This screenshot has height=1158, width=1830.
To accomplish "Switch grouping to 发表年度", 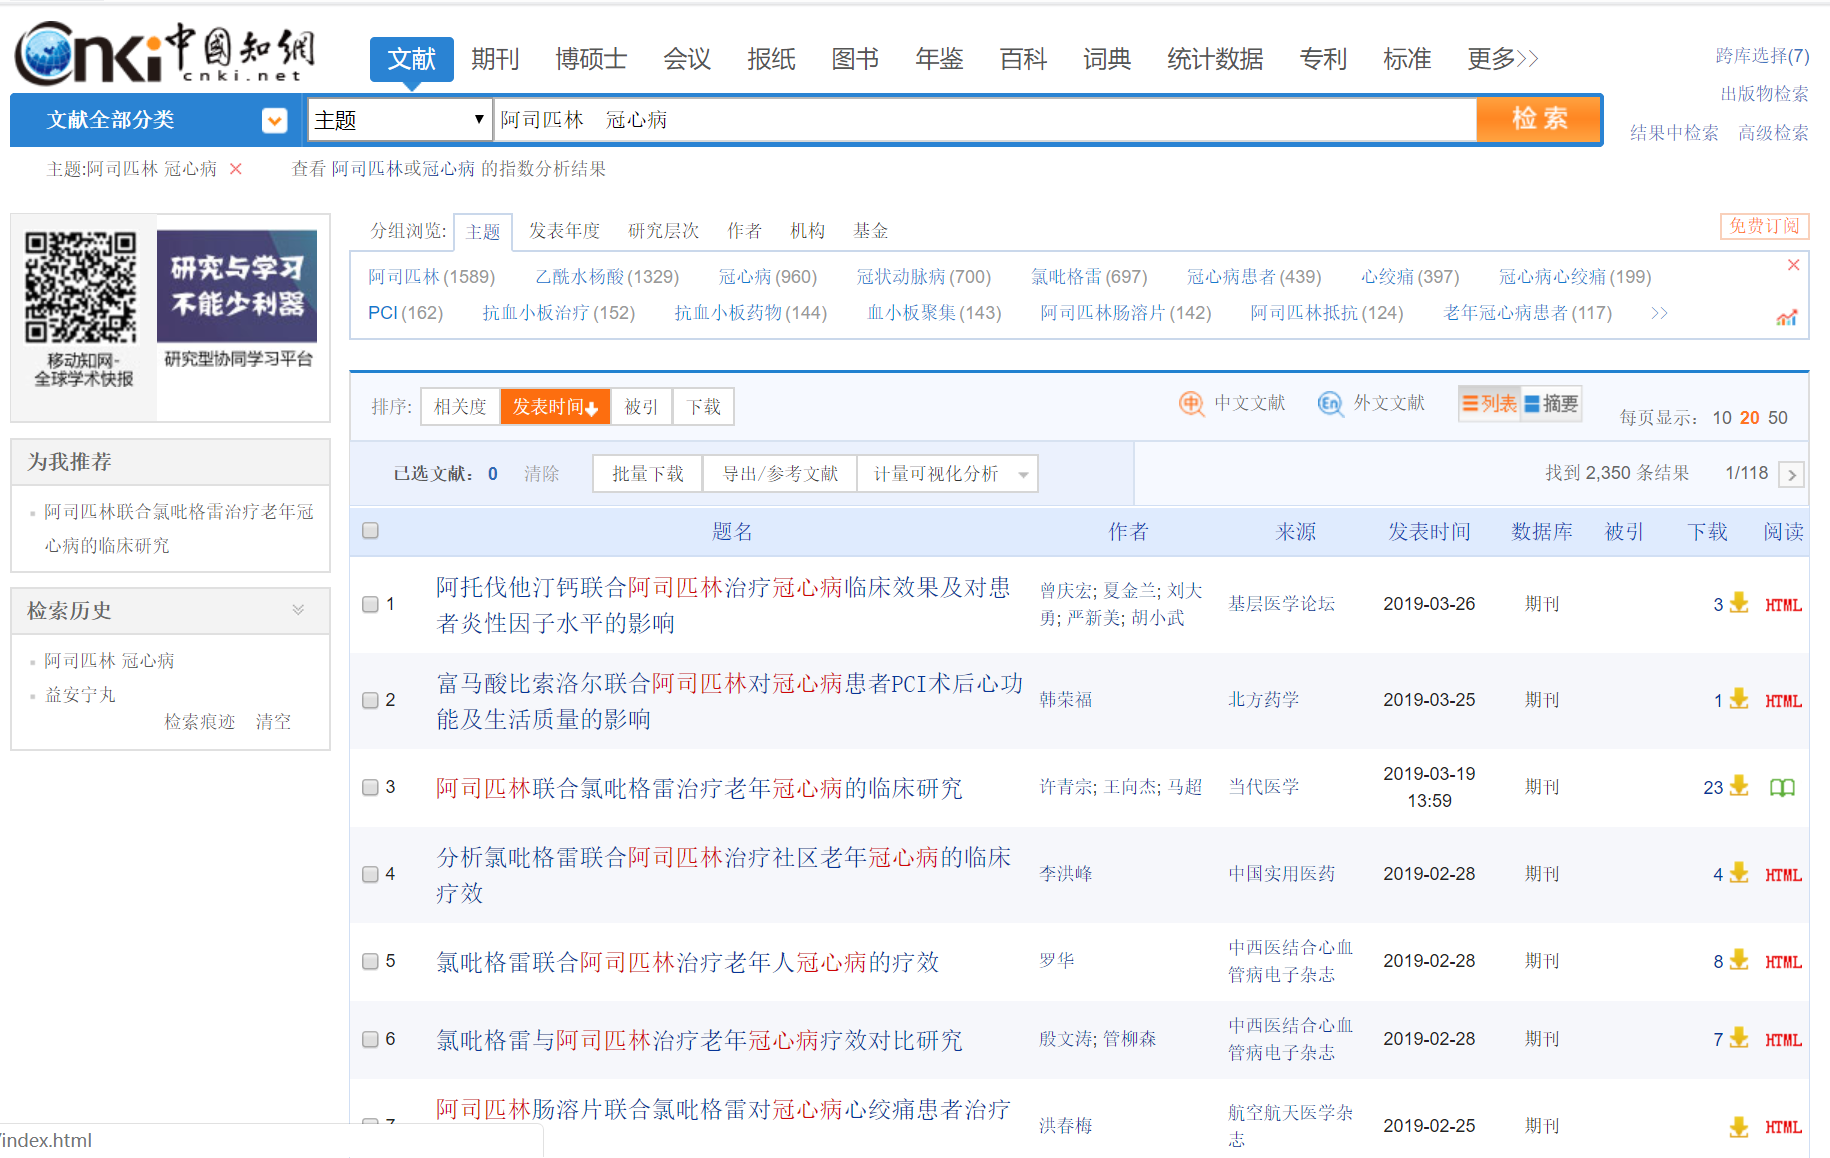I will pyautogui.click(x=564, y=231).
